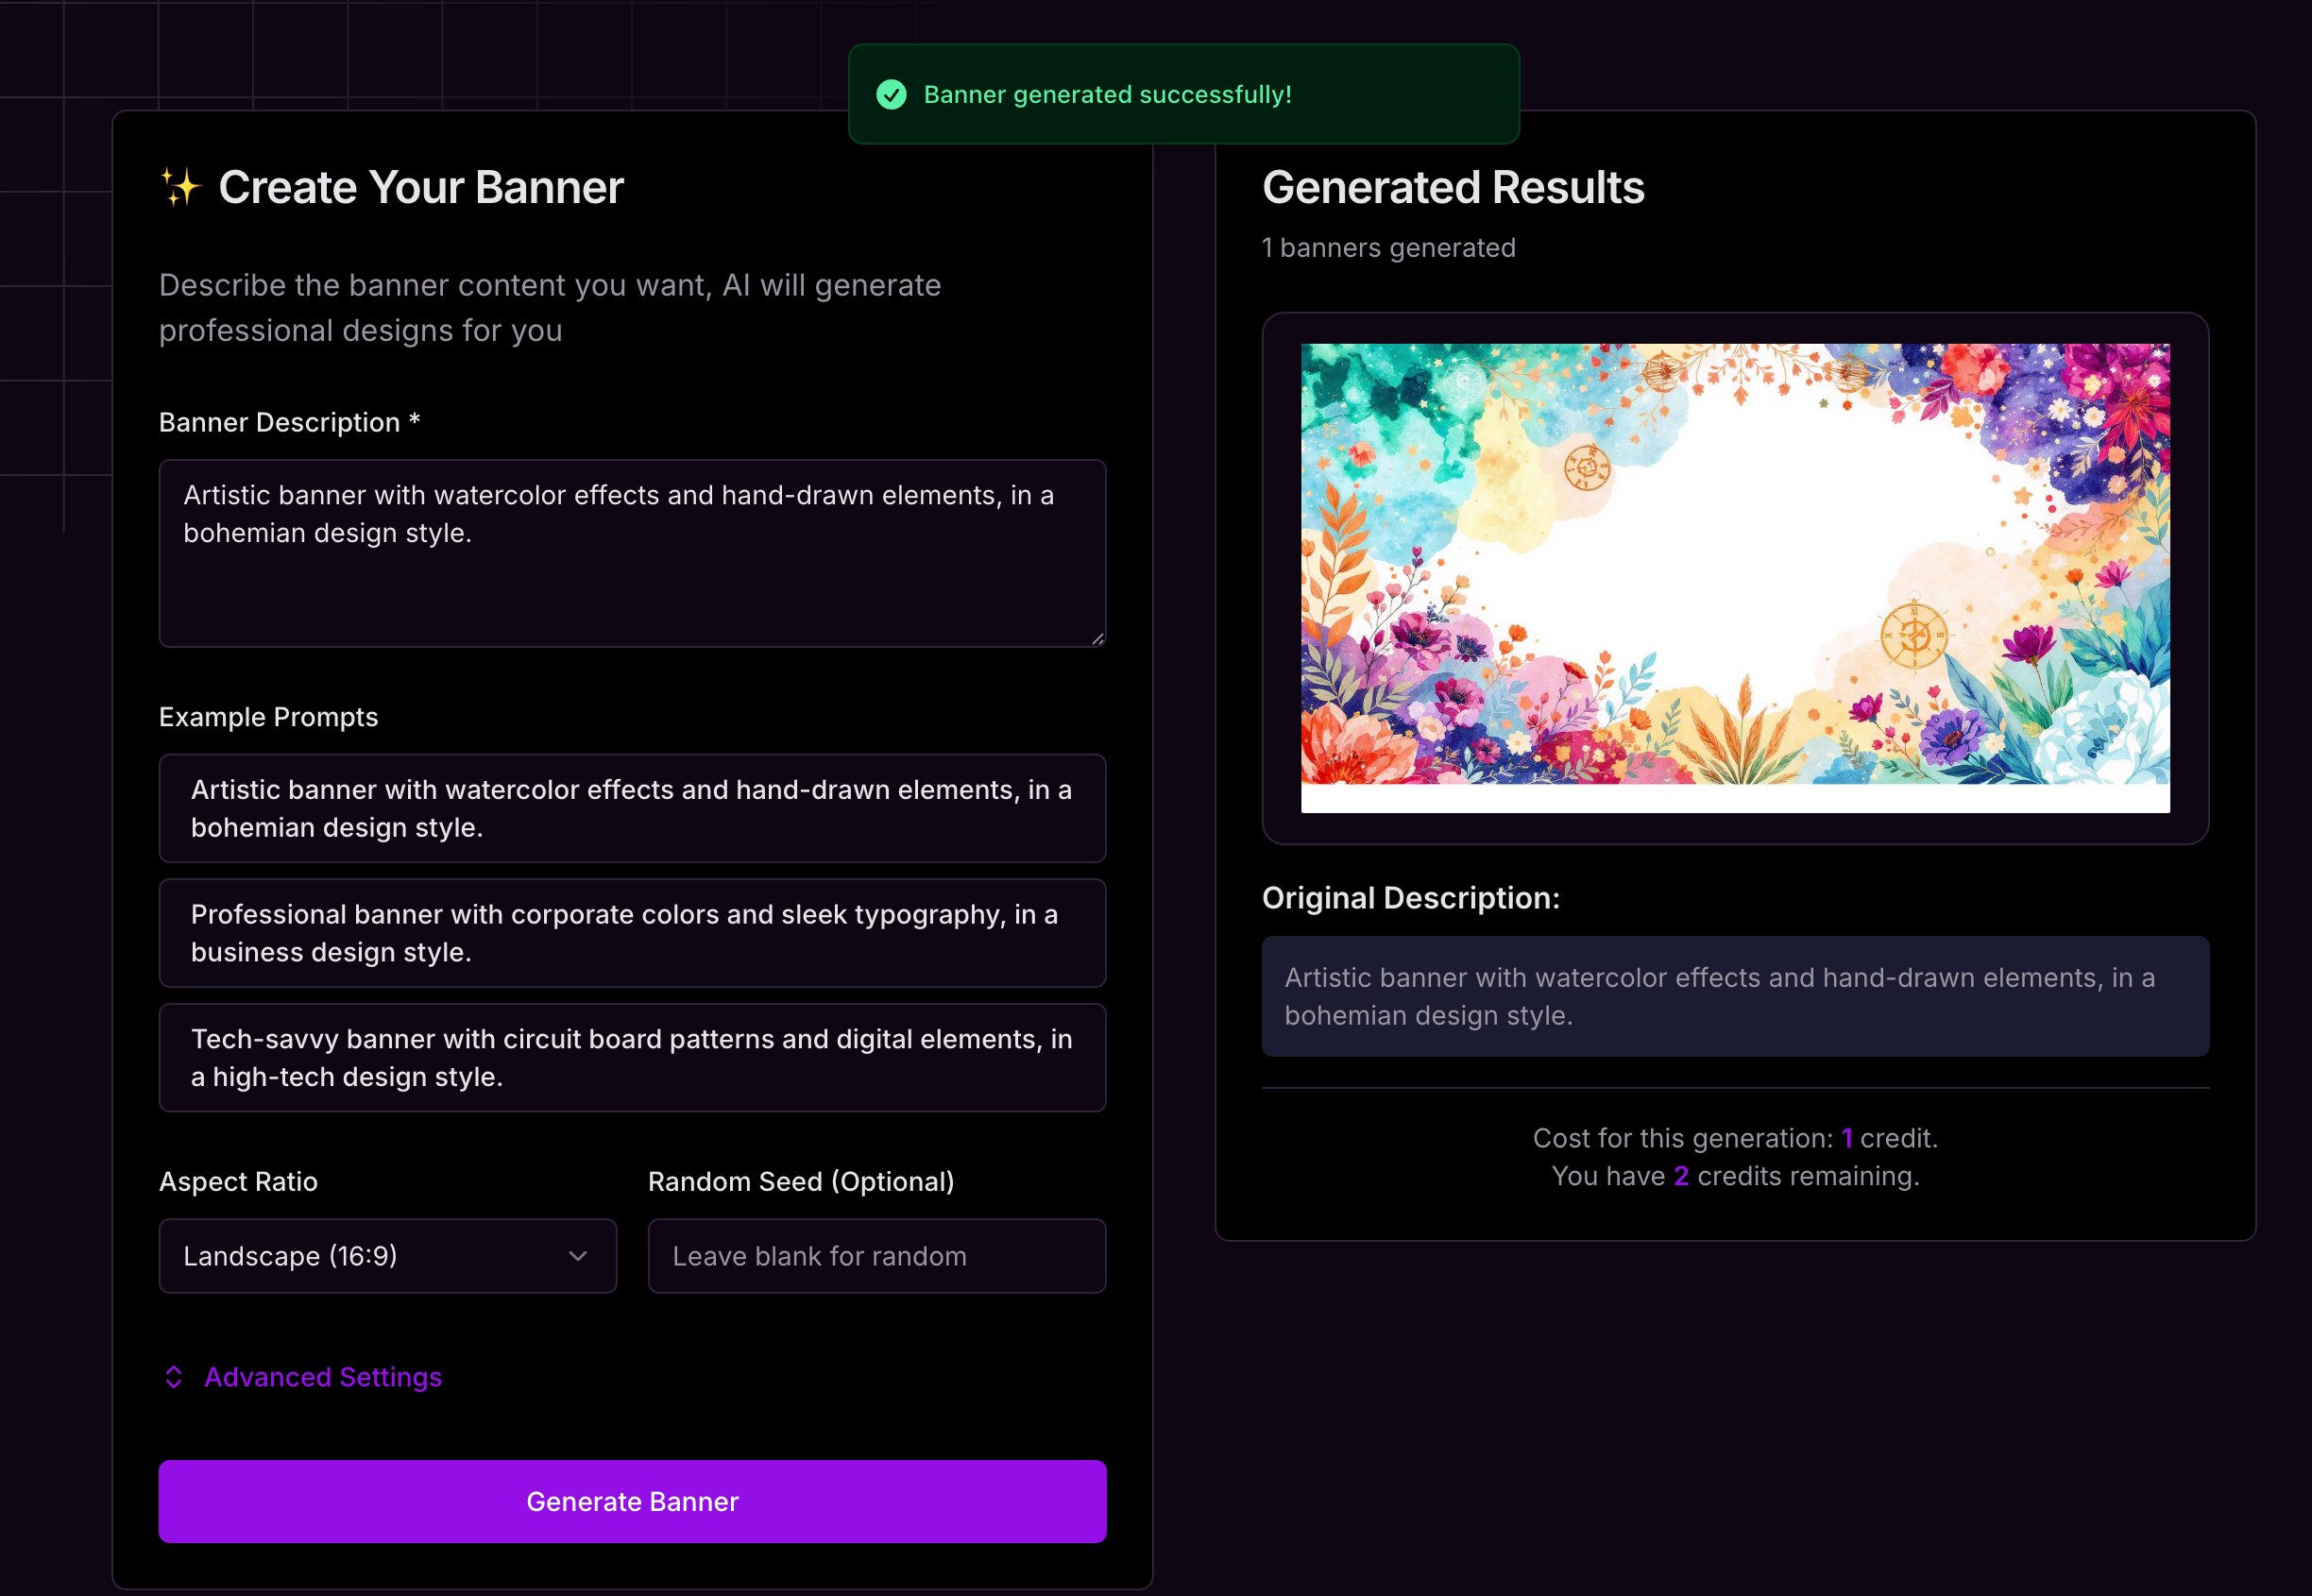Expand the Advanced Settings section

pos(301,1377)
